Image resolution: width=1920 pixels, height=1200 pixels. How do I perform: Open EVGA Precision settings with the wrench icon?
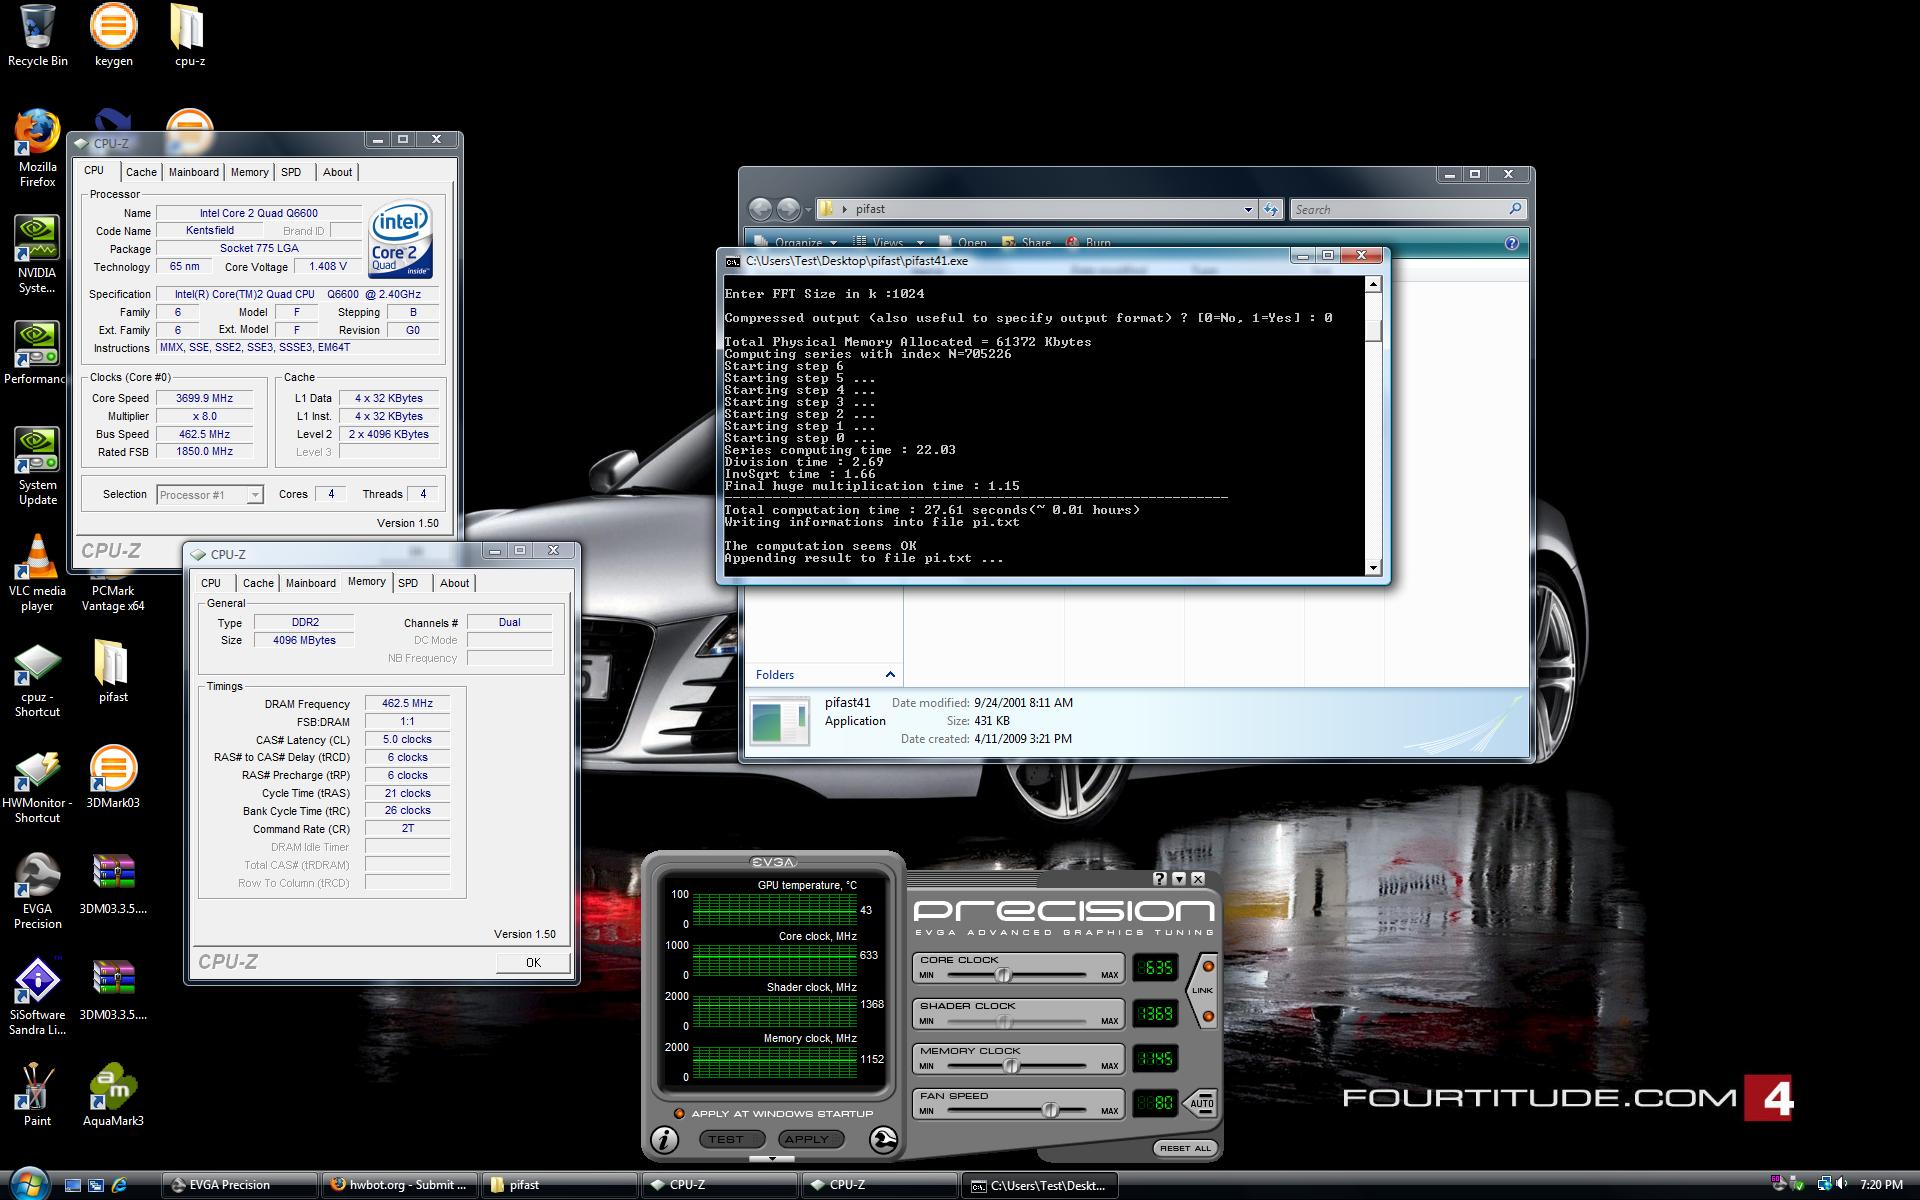[x=883, y=1139]
